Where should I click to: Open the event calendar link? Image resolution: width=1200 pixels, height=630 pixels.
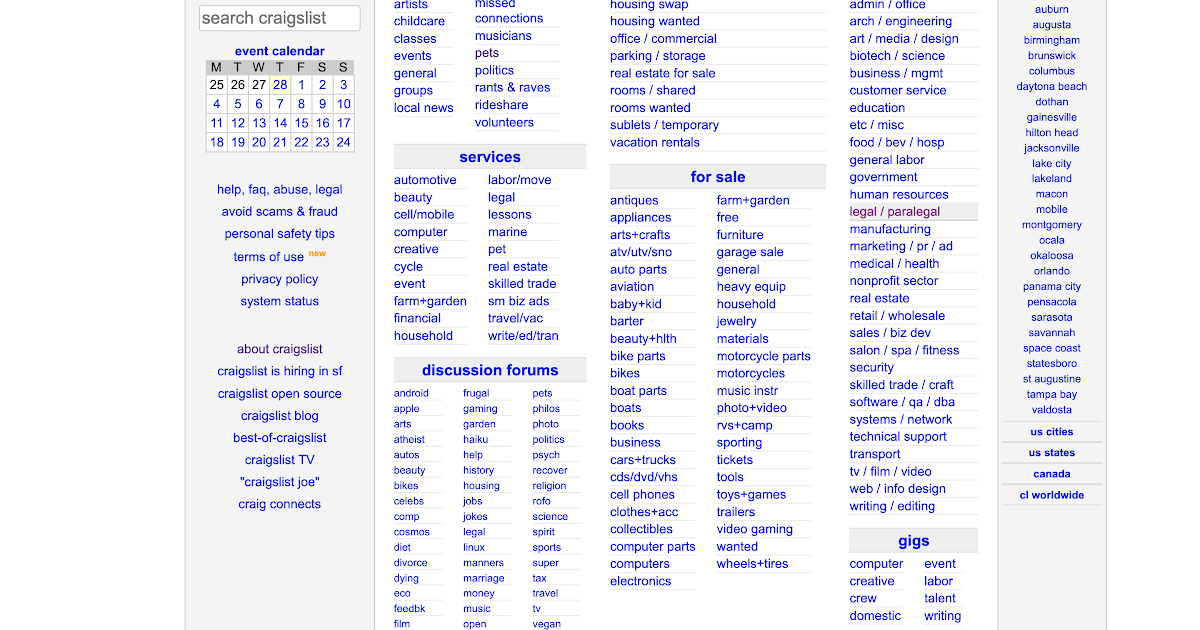click(x=280, y=51)
